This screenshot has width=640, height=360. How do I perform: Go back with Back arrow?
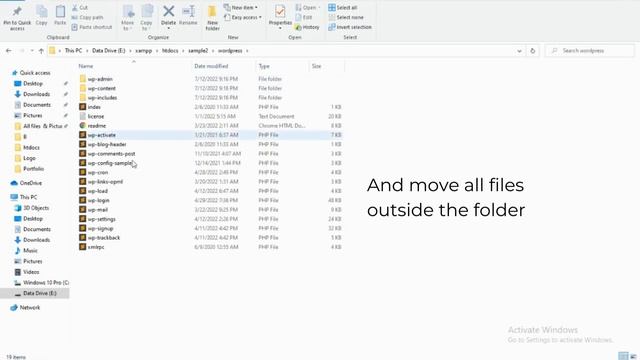coord(9,51)
